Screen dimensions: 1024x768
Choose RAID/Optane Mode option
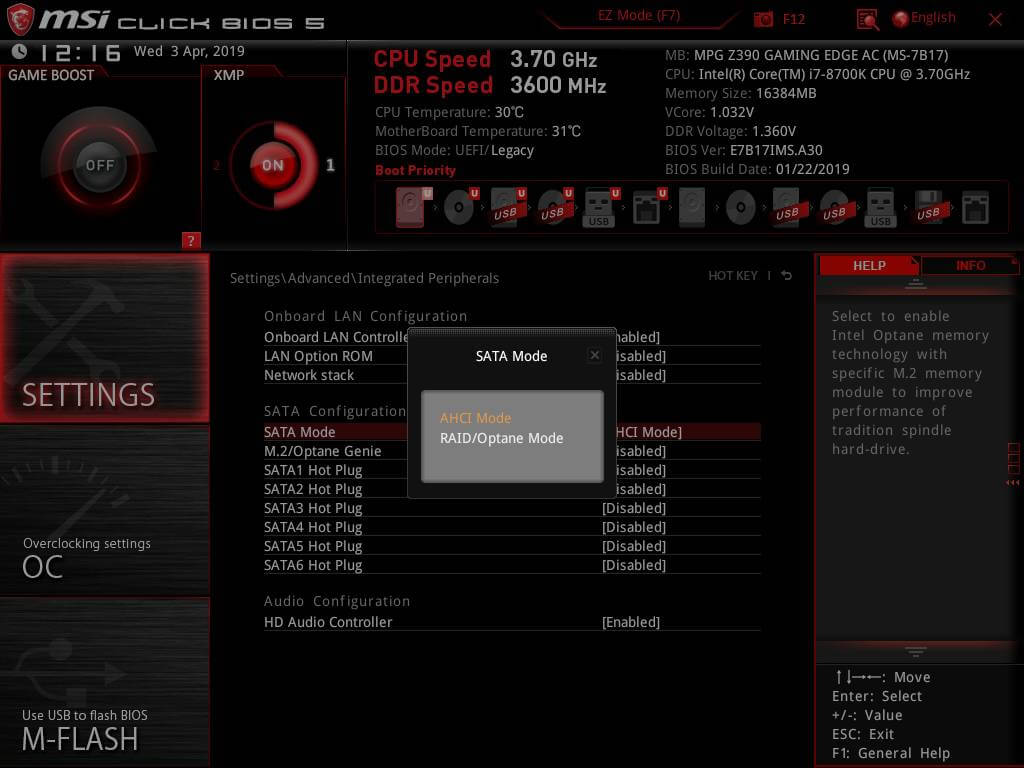click(x=502, y=438)
